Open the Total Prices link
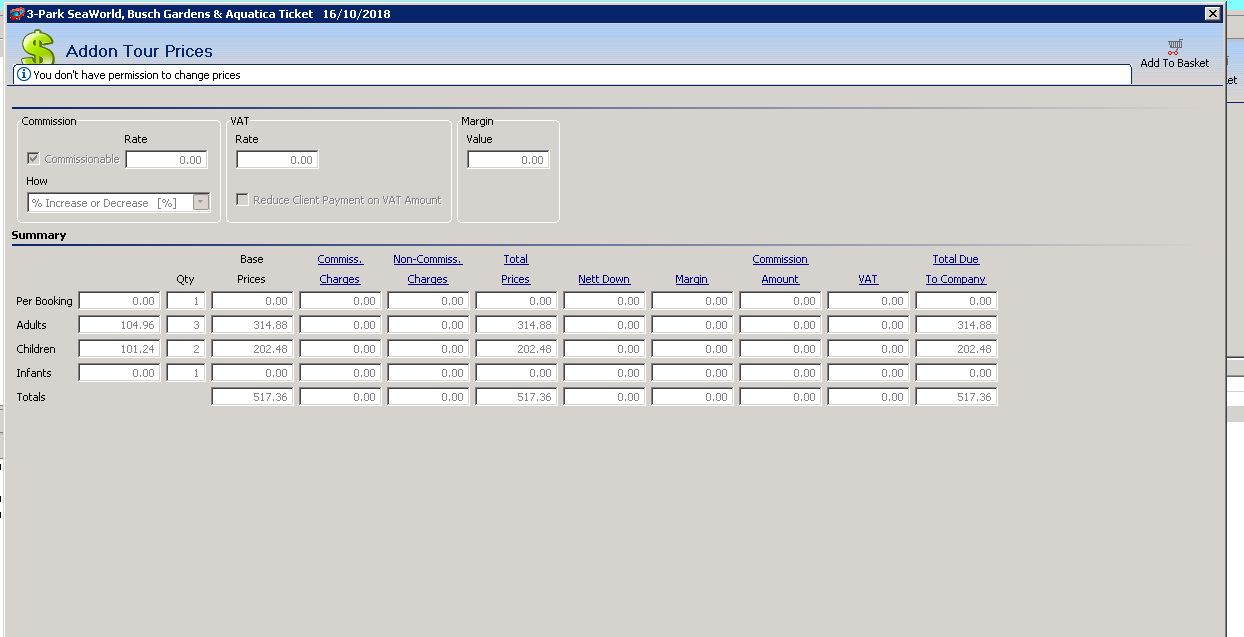 [516, 269]
